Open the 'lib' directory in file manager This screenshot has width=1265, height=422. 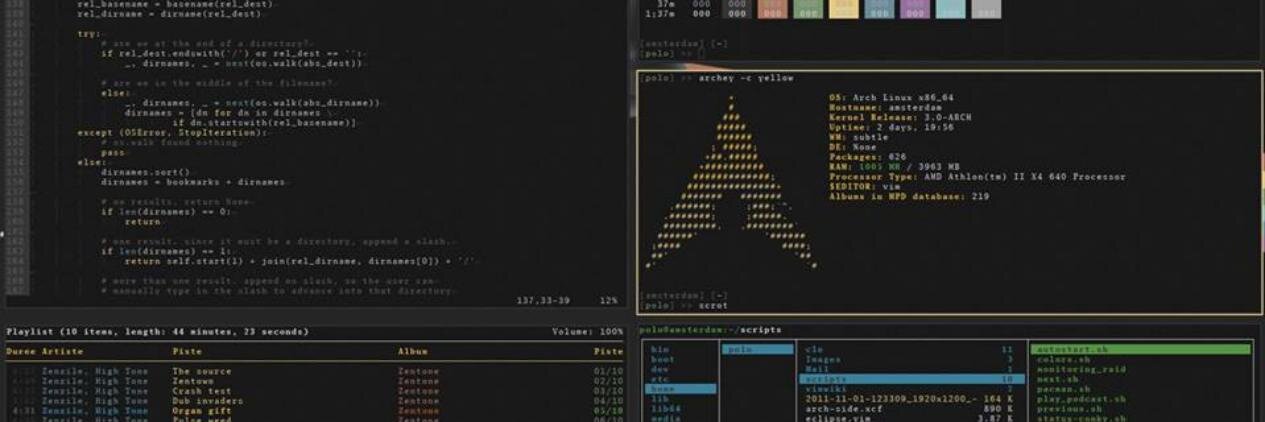coord(660,399)
